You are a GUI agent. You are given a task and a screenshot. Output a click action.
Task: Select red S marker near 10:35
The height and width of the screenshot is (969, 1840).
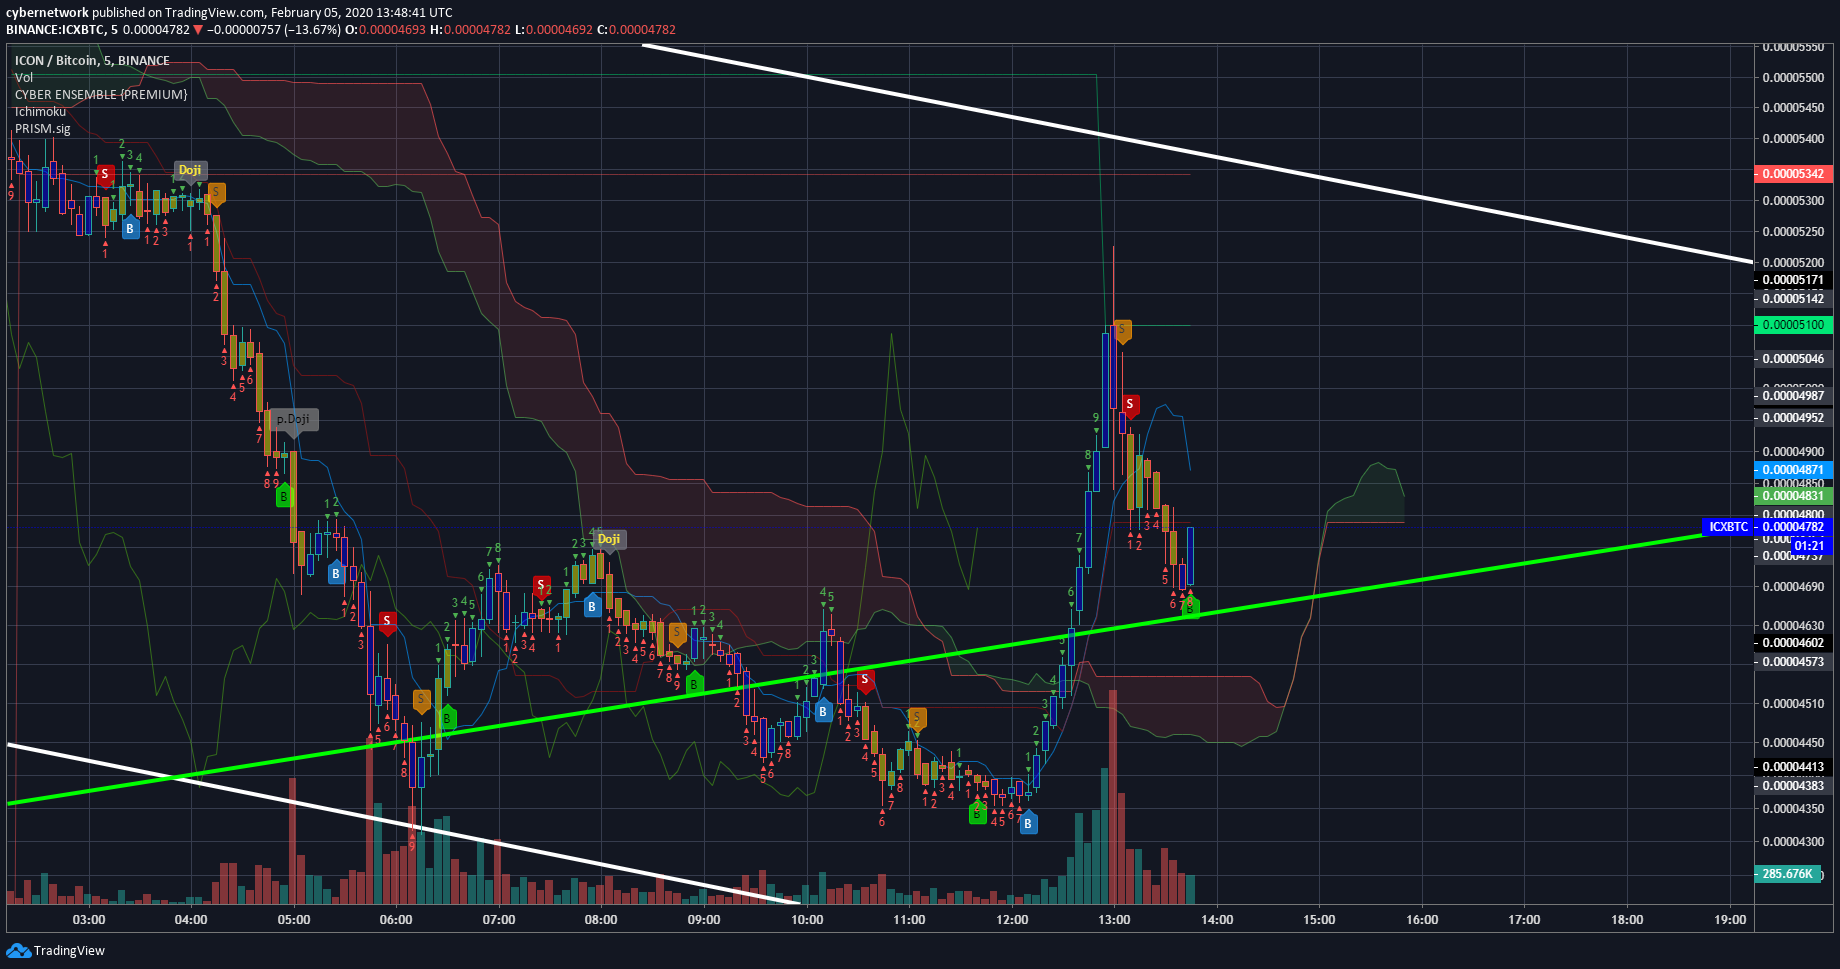pyautogui.click(x=866, y=682)
